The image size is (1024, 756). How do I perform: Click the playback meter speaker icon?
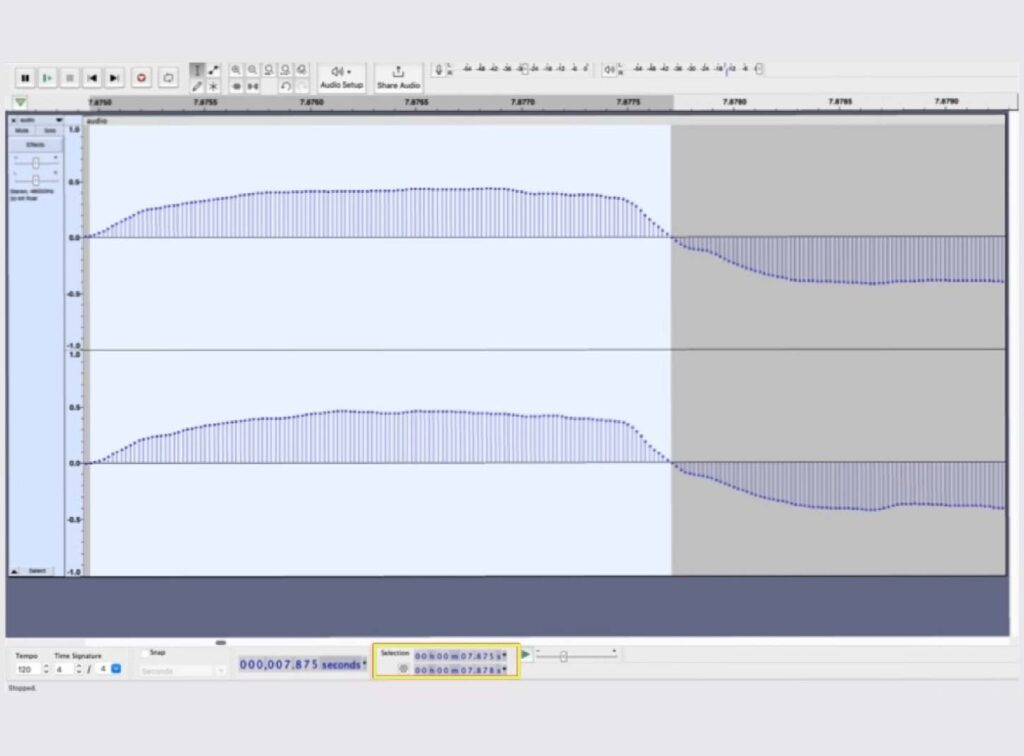609,69
